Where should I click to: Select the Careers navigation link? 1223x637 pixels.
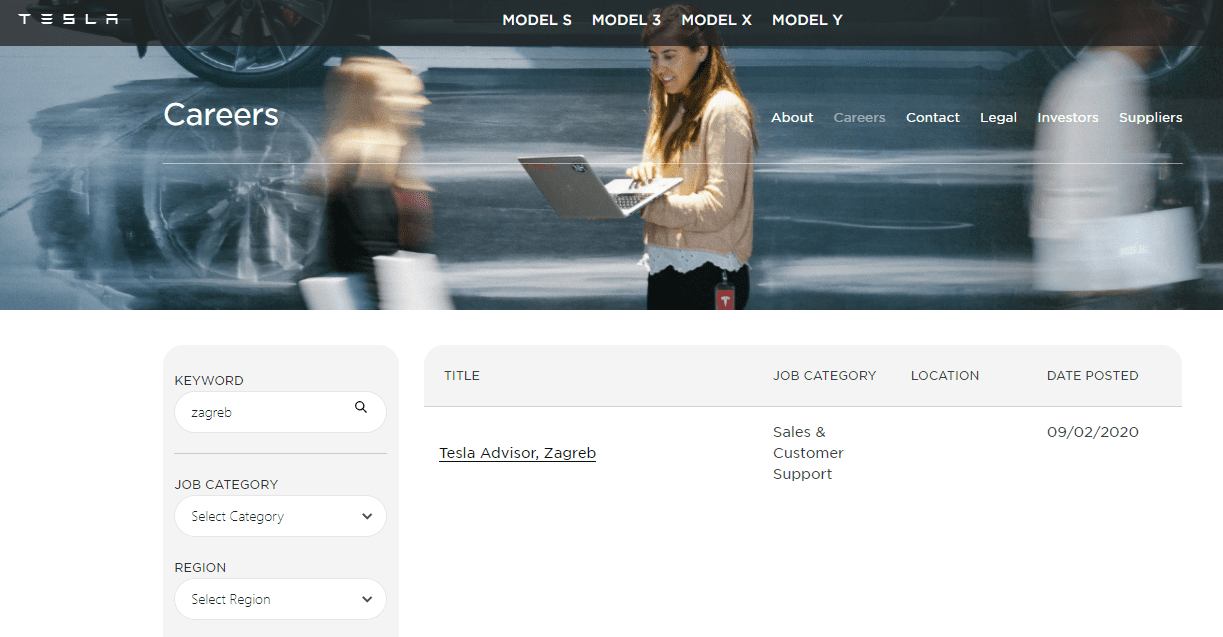tap(859, 117)
